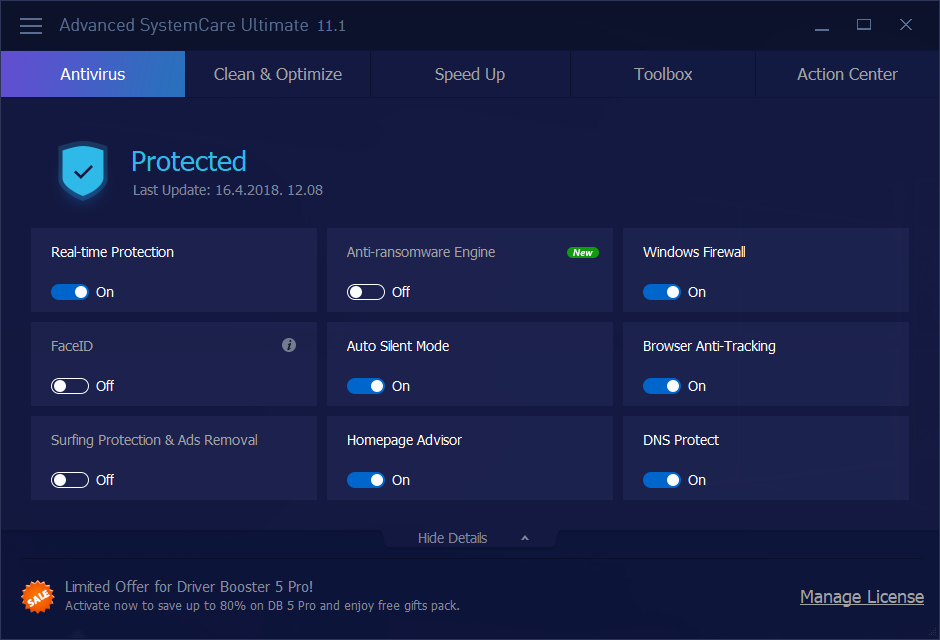Switch off DNS Protect toggle
The image size is (940, 640).
coord(662,480)
